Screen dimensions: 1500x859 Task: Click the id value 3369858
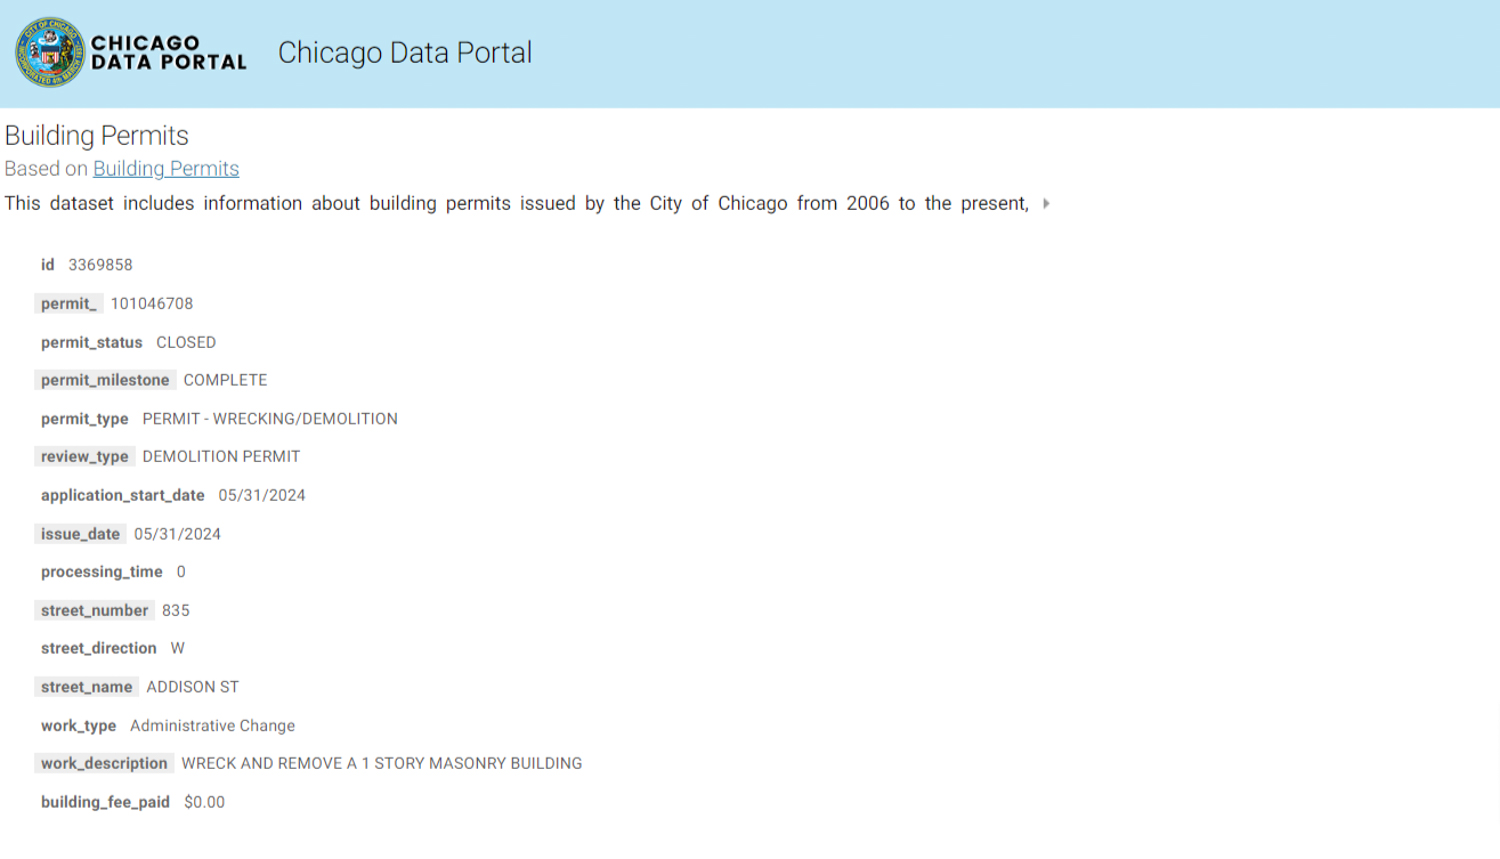point(100,265)
